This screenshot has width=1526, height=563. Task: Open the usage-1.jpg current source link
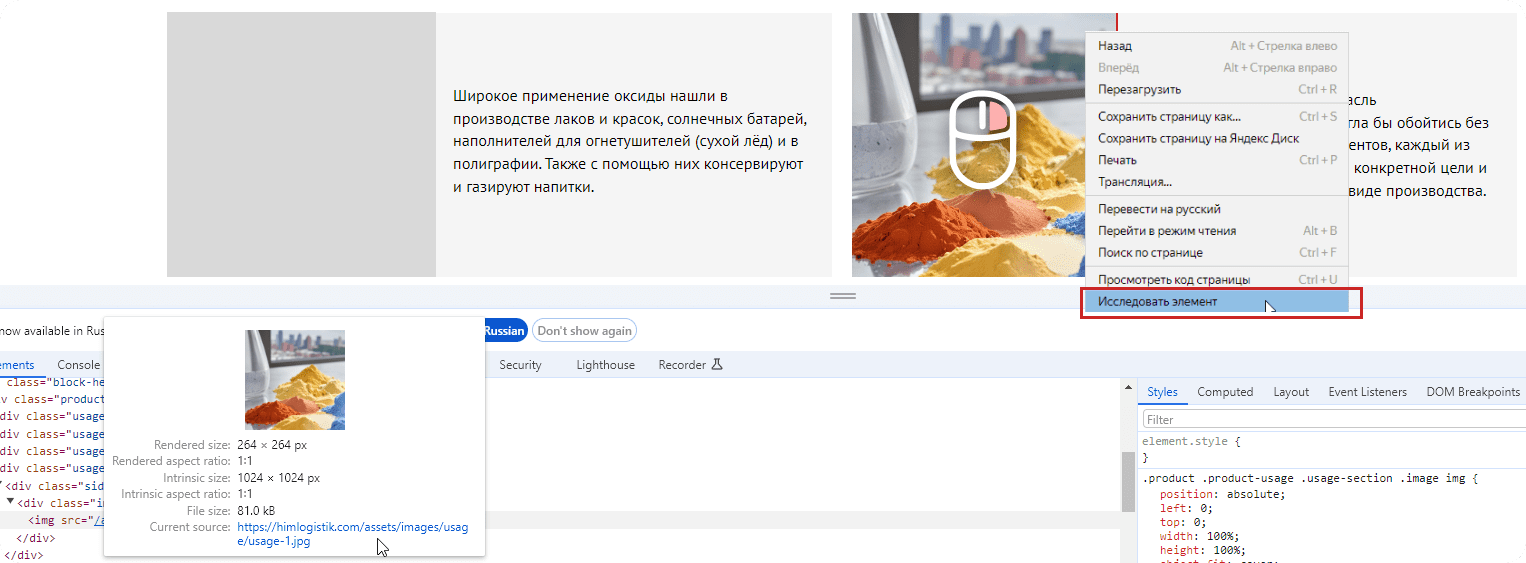tap(352, 534)
